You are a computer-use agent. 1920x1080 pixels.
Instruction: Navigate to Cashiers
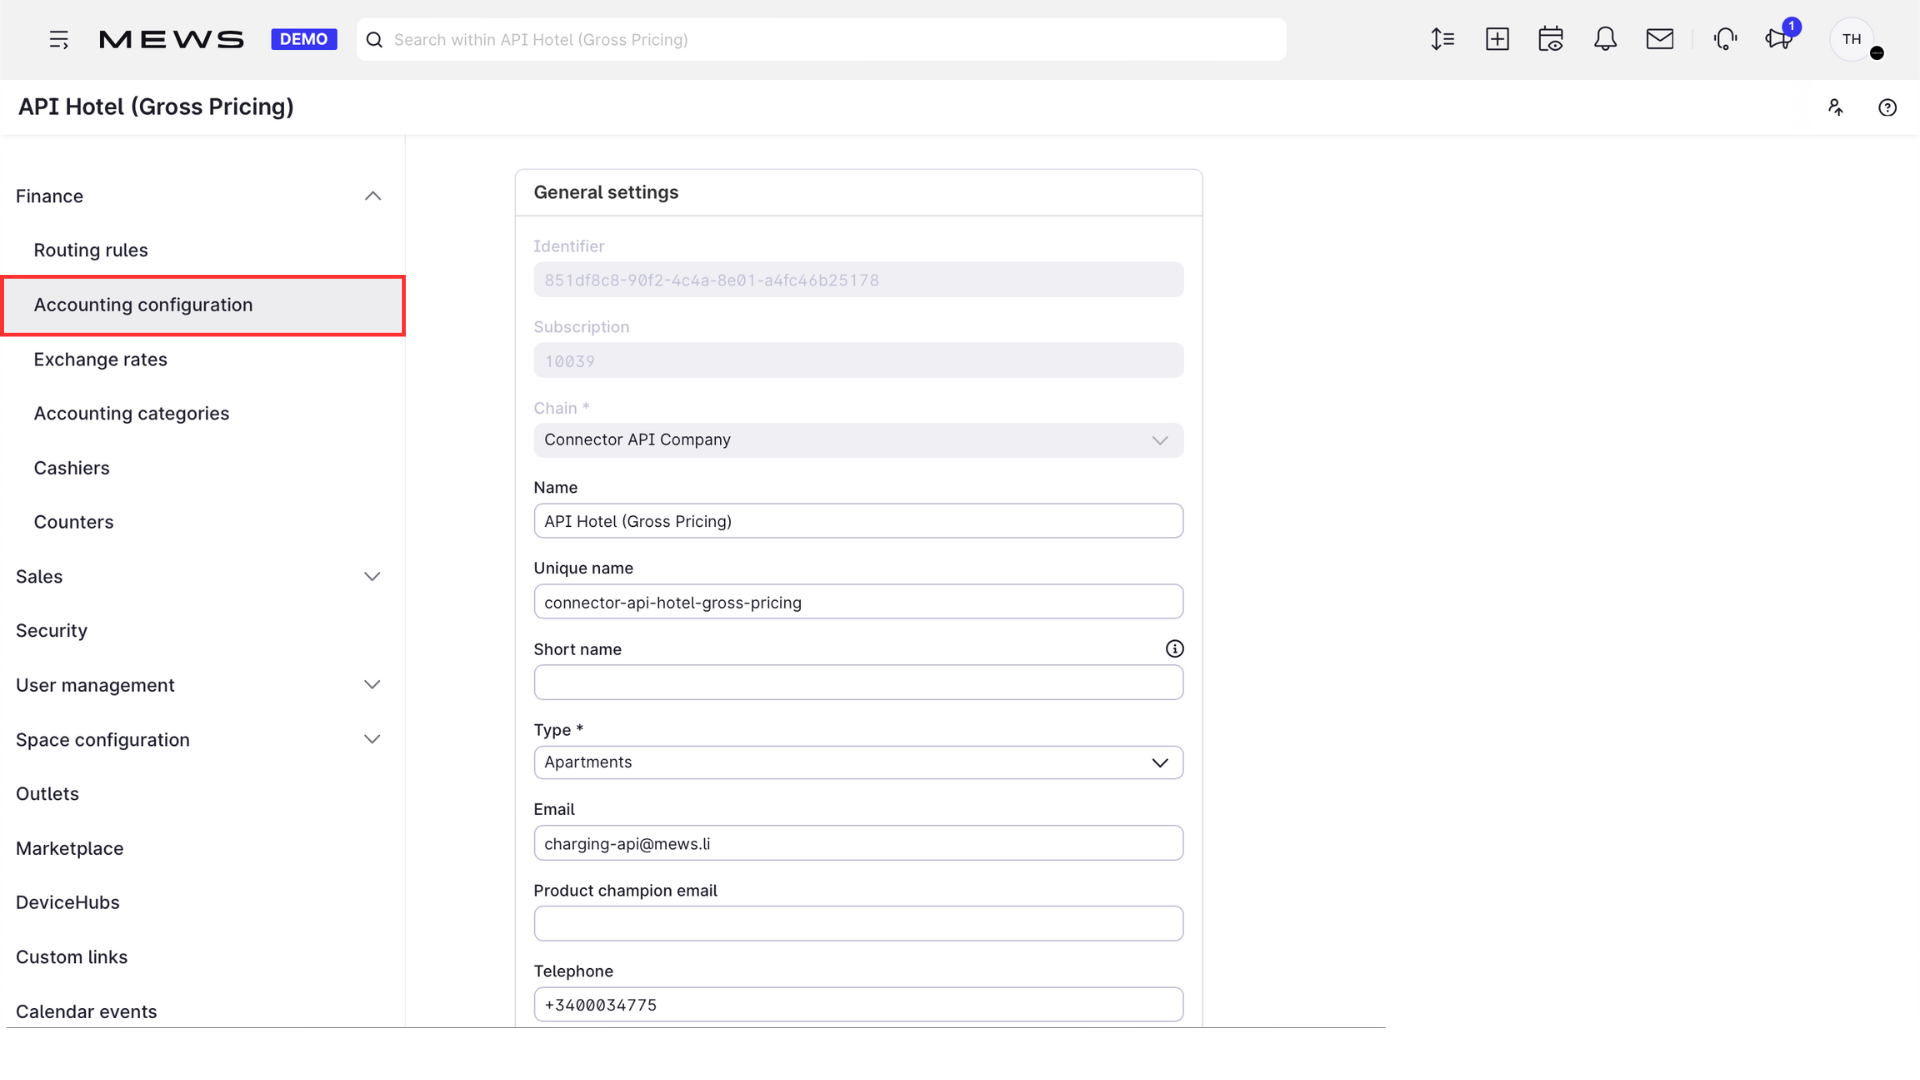[x=72, y=468]
